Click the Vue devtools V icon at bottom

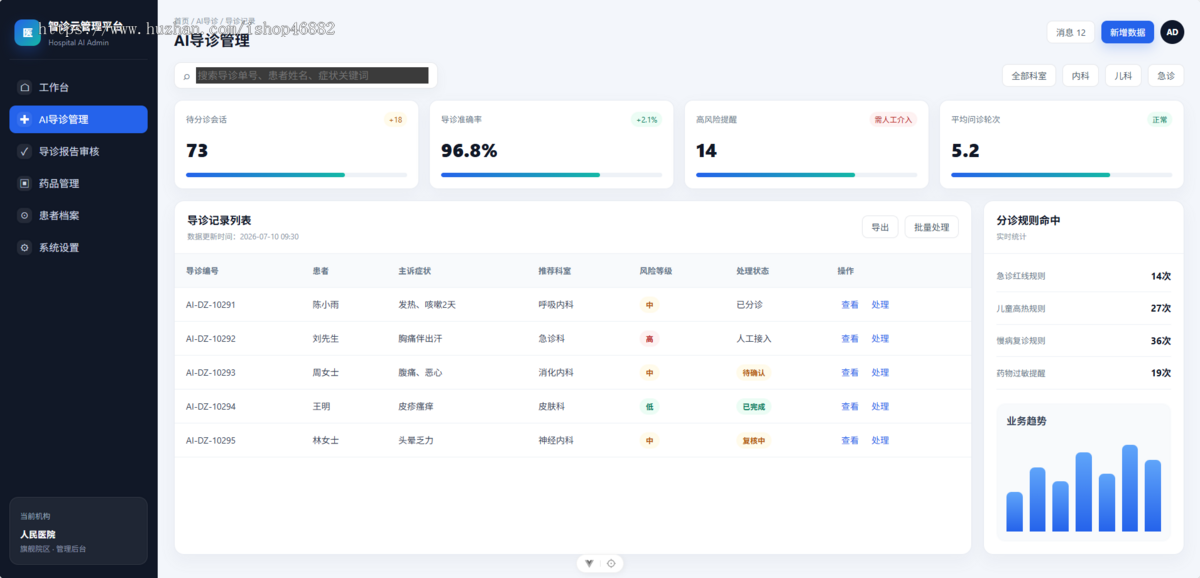589,563
